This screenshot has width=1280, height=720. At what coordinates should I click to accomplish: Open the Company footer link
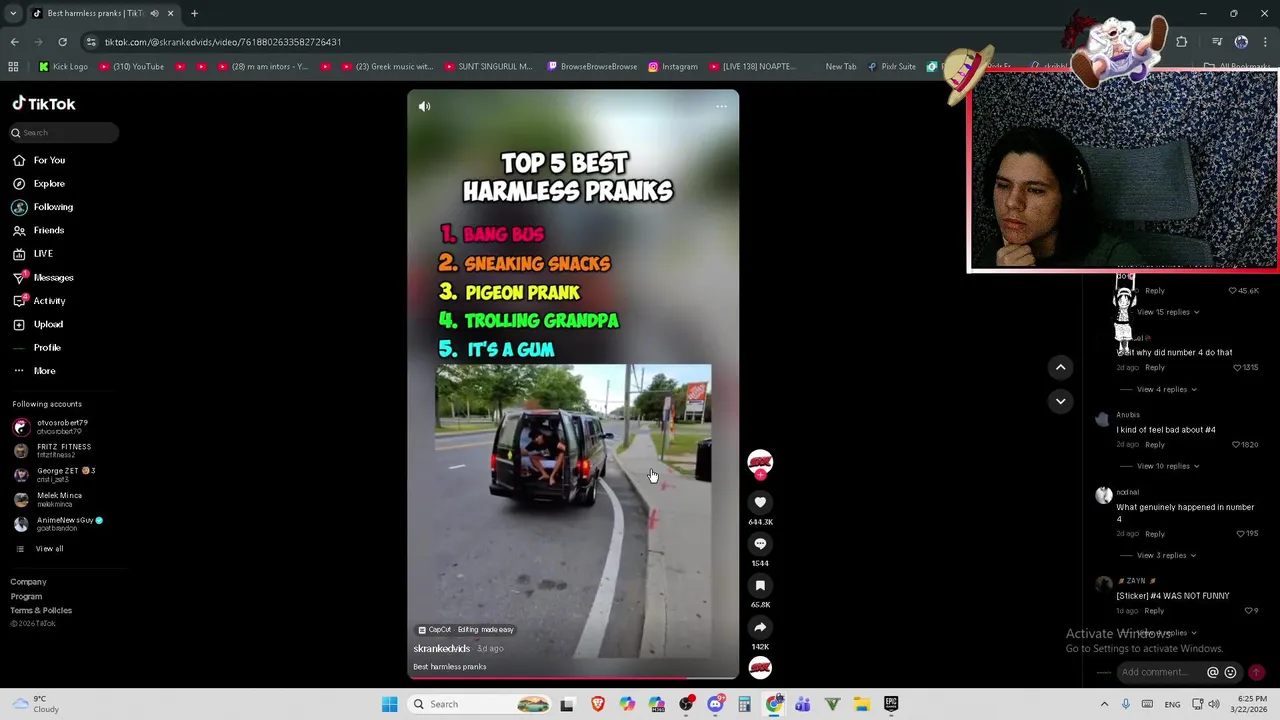click(x=28, y=582)
